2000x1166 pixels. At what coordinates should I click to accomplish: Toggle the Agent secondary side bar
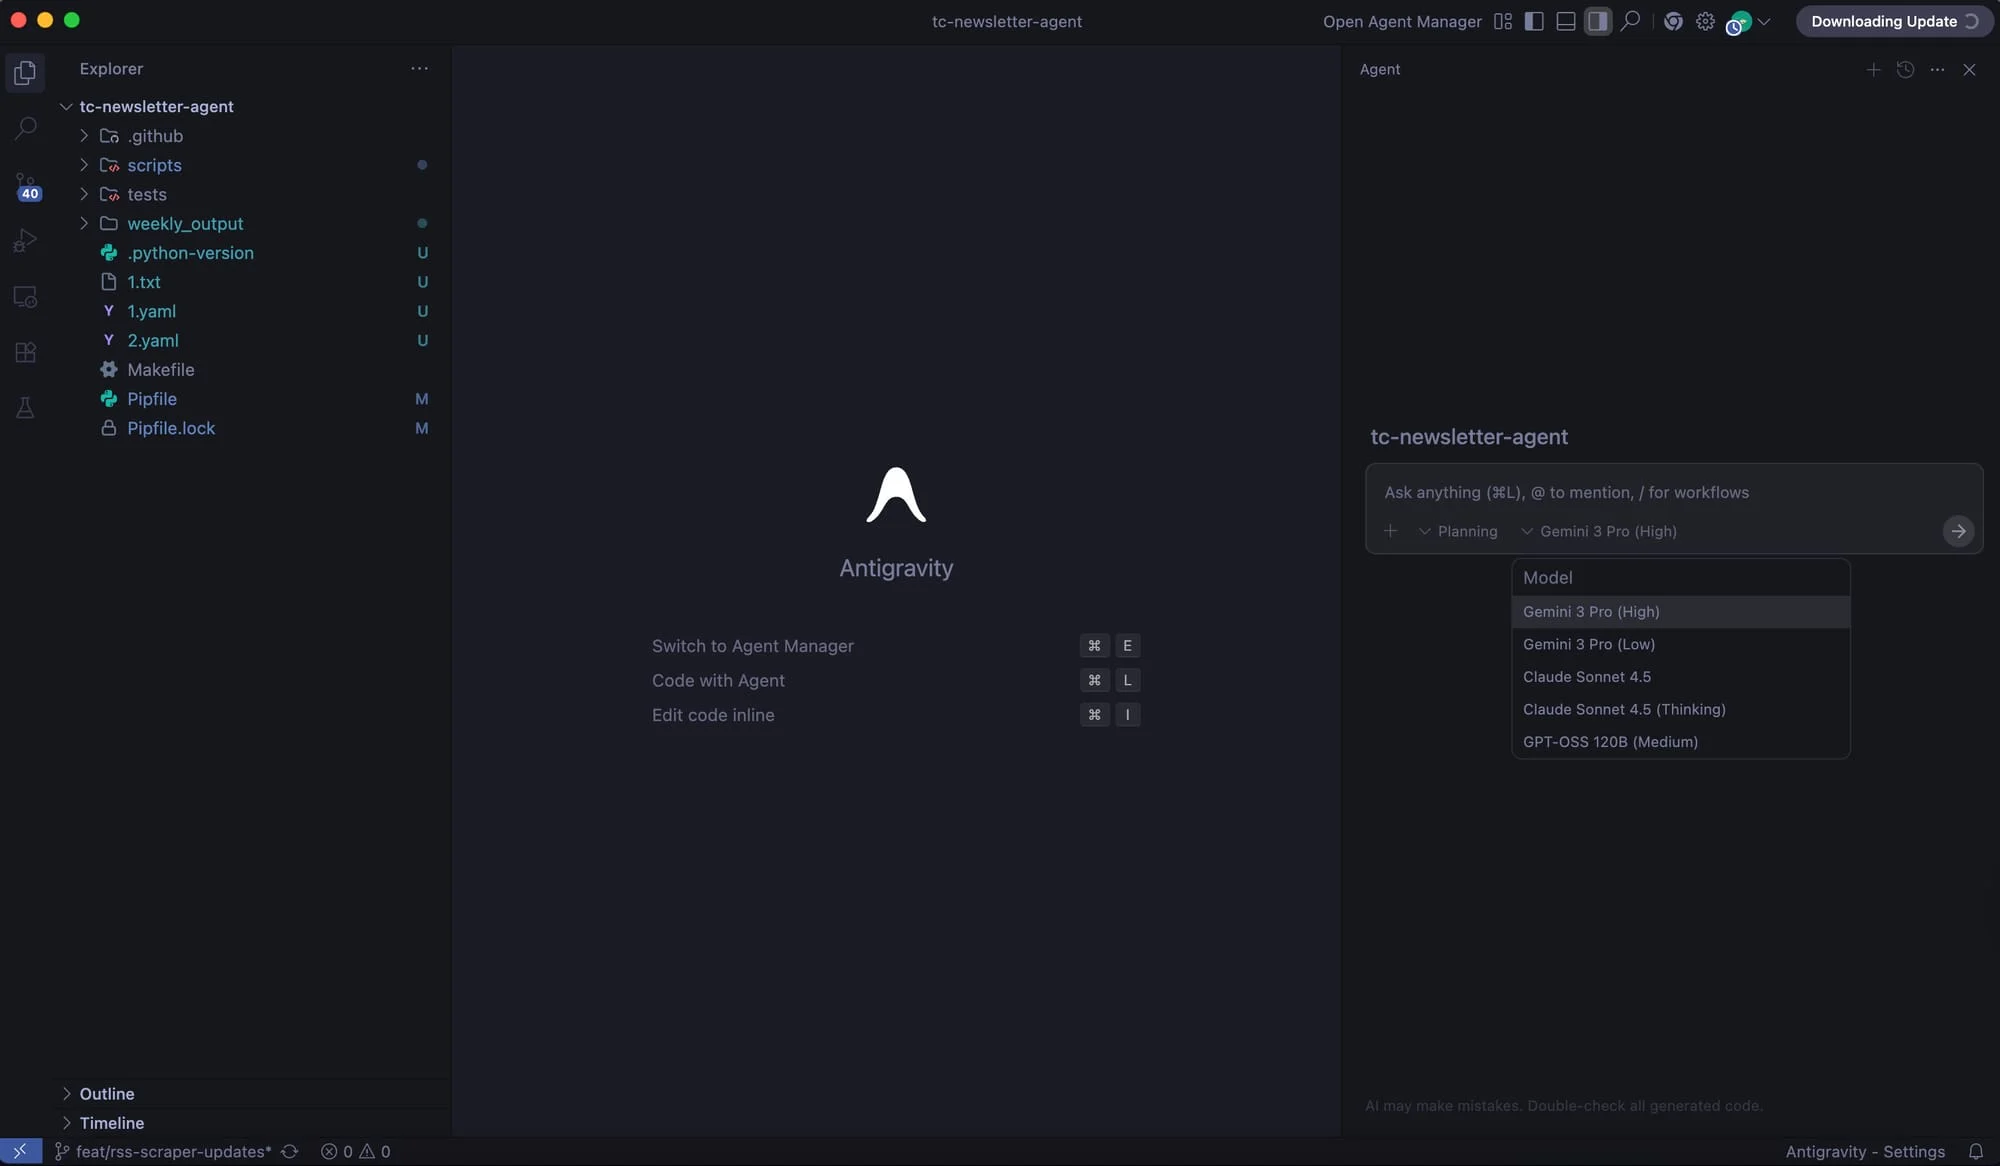1598,21
